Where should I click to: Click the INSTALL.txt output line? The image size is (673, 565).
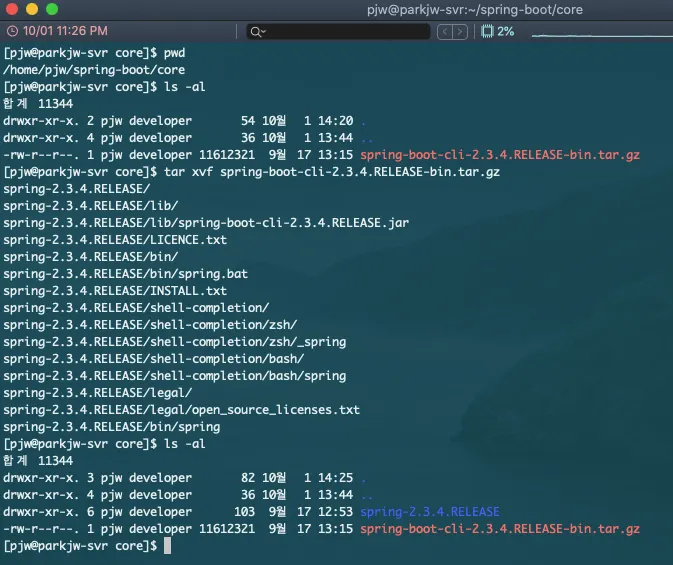pyautogui.click(x=115, y=291)
